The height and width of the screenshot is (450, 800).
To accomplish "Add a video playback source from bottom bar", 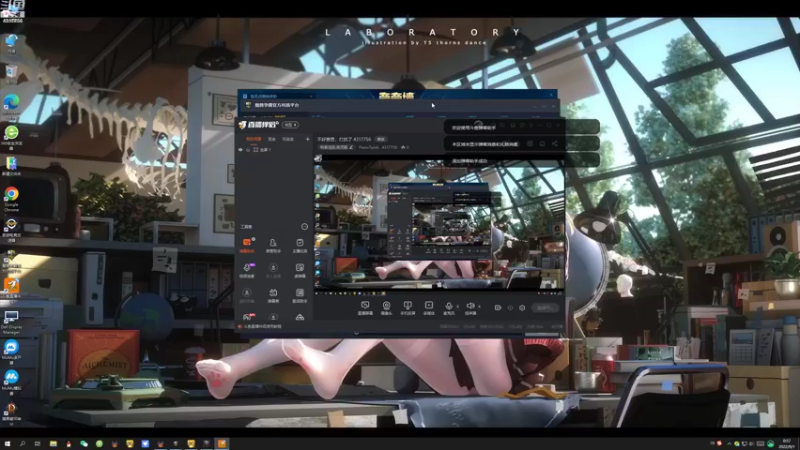I will 429,307.
